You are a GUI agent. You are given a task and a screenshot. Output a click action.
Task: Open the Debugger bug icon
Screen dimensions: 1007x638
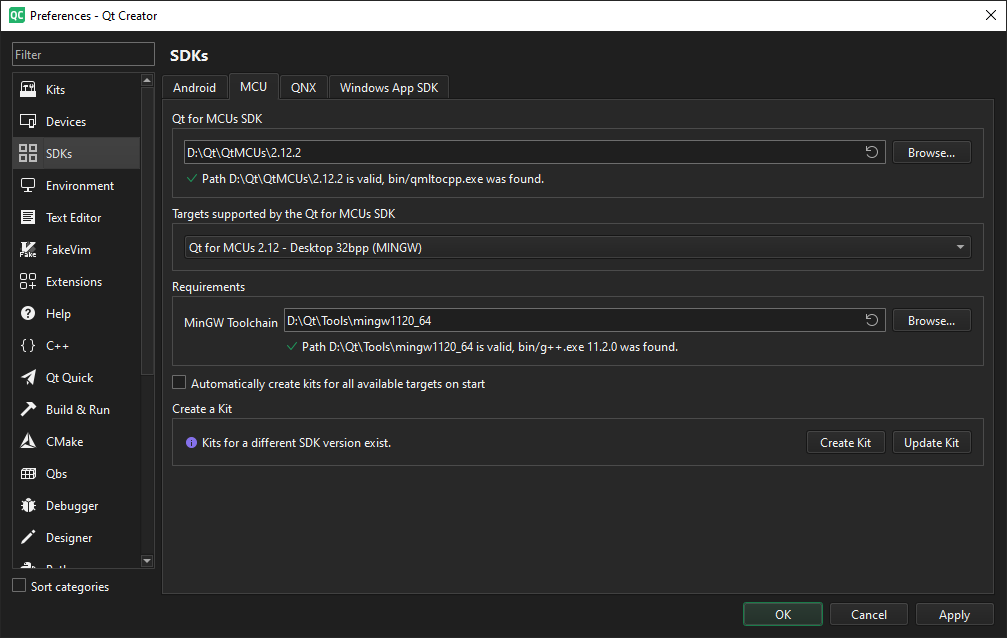tap(28, 506)
